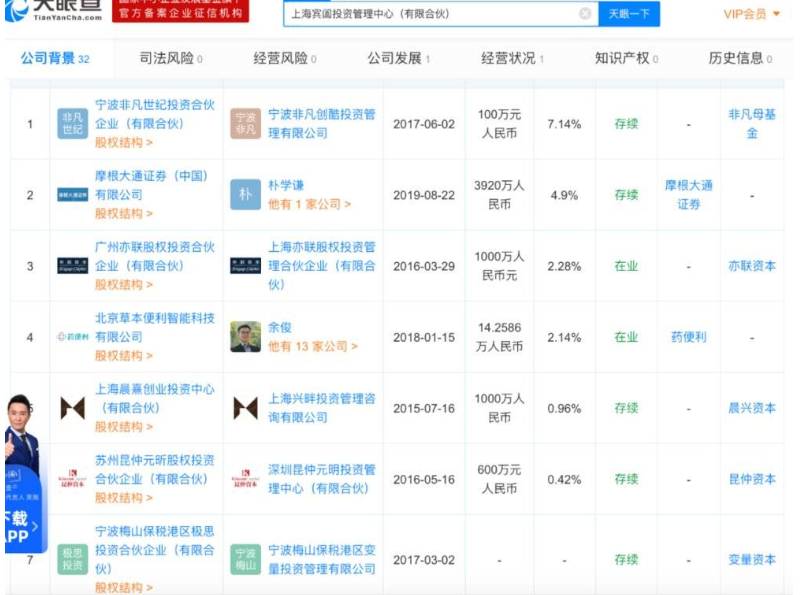Open 北京草本便利智能科技有限公司 link

tap(155, 327)
